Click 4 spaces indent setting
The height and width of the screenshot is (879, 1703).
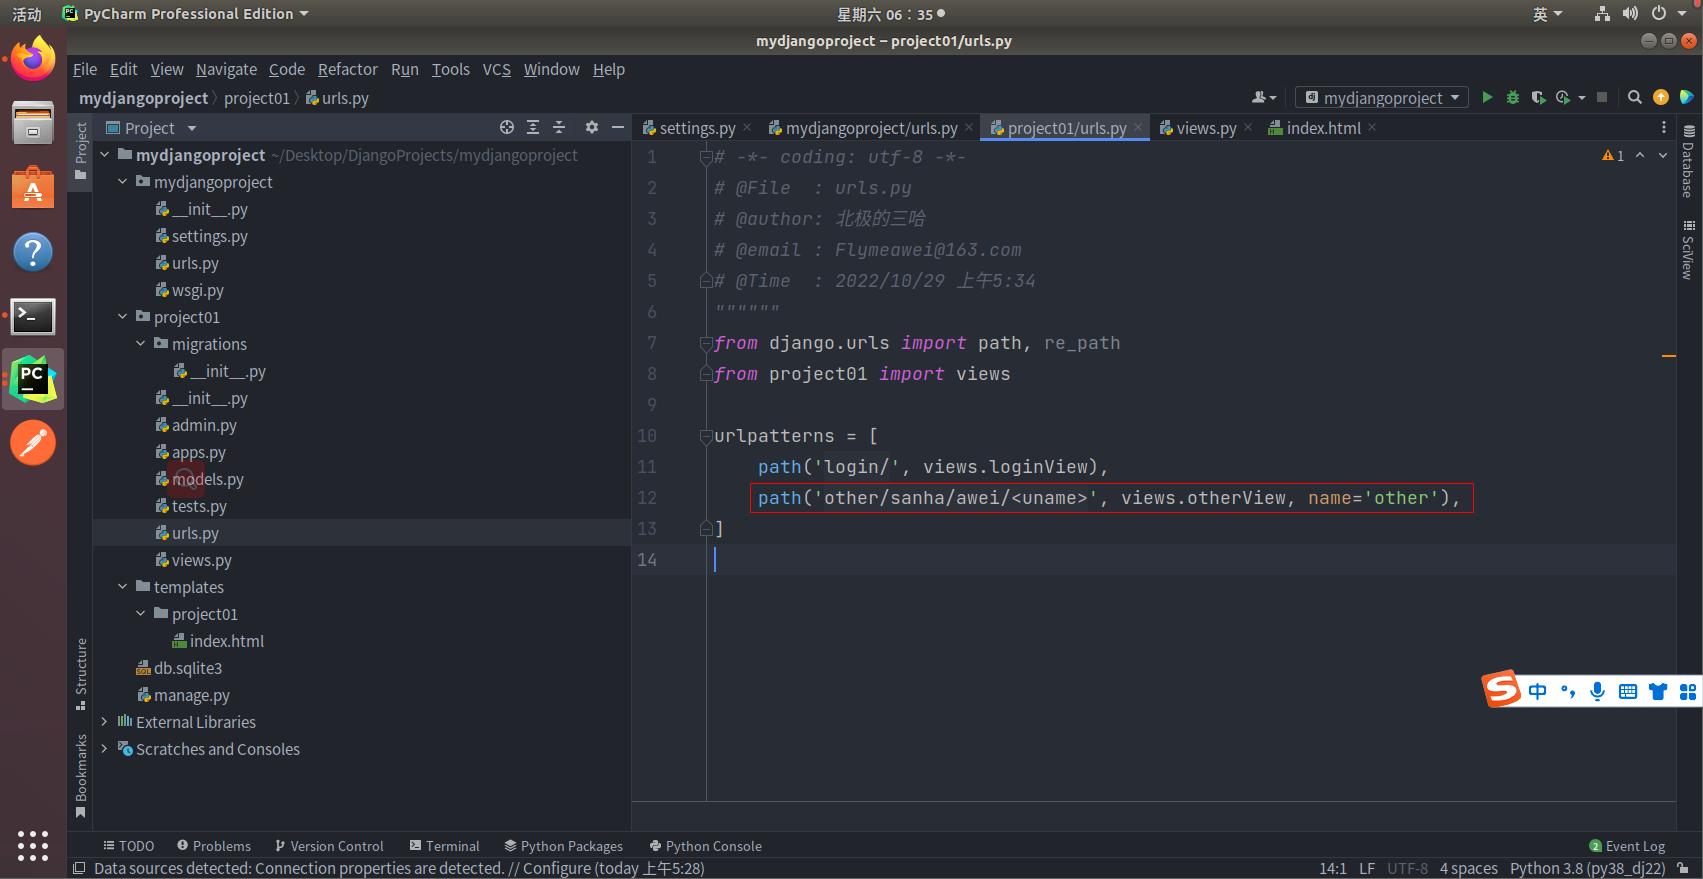(x=1468, y=868)
